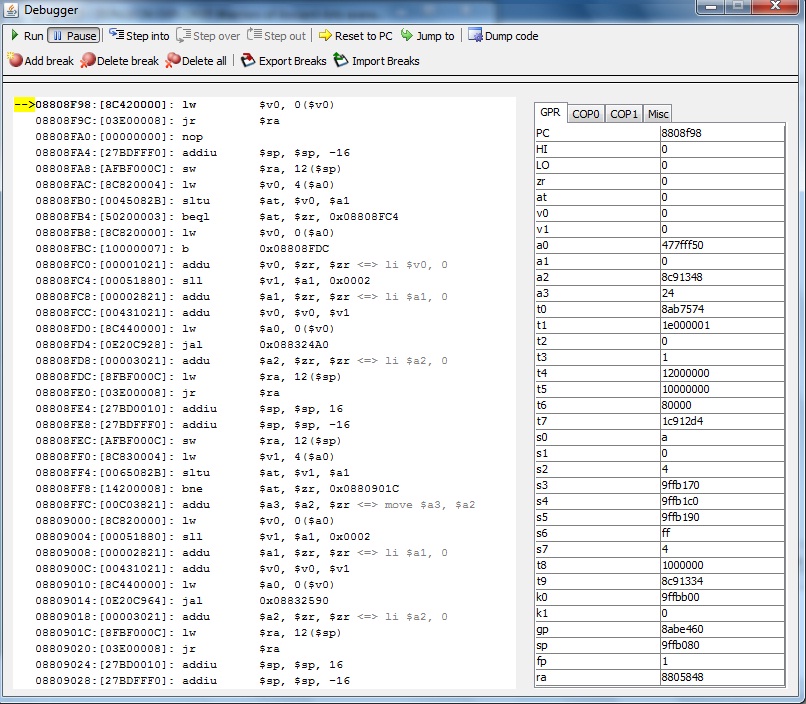The height and width of the screenshot is (704, 806).
Task: Click Reset to PC arrow icon
Action: pyautogui.click(x=325, y=36)
